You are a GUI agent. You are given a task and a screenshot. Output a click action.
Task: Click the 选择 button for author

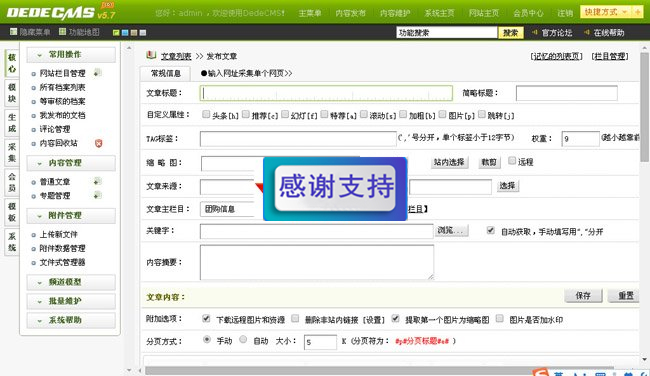(507, 185)
